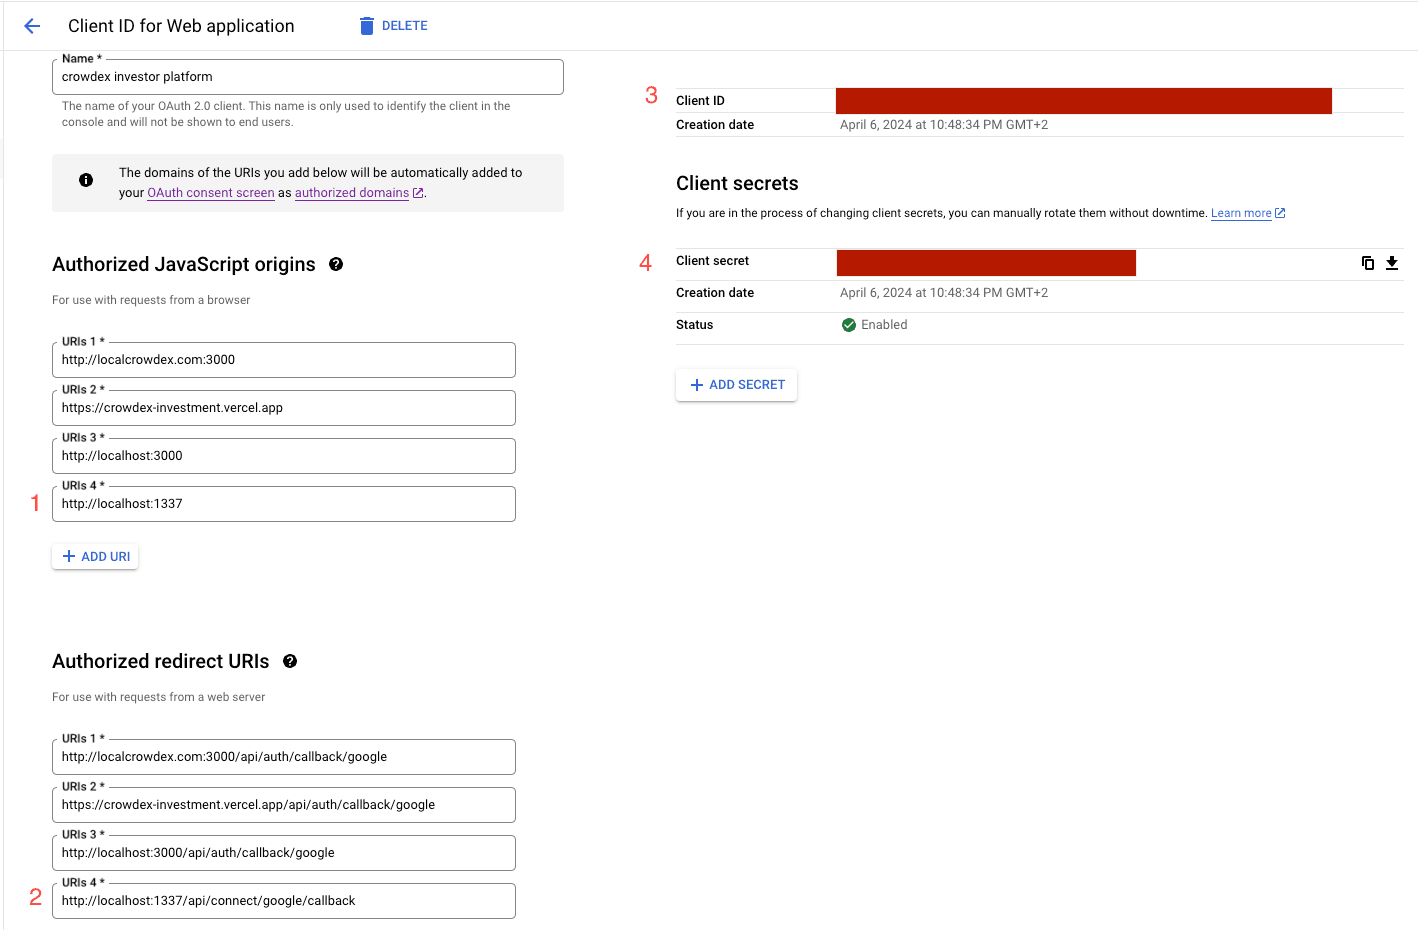
Task: Open help for Authorized redirect URIs
Action: 290,660
